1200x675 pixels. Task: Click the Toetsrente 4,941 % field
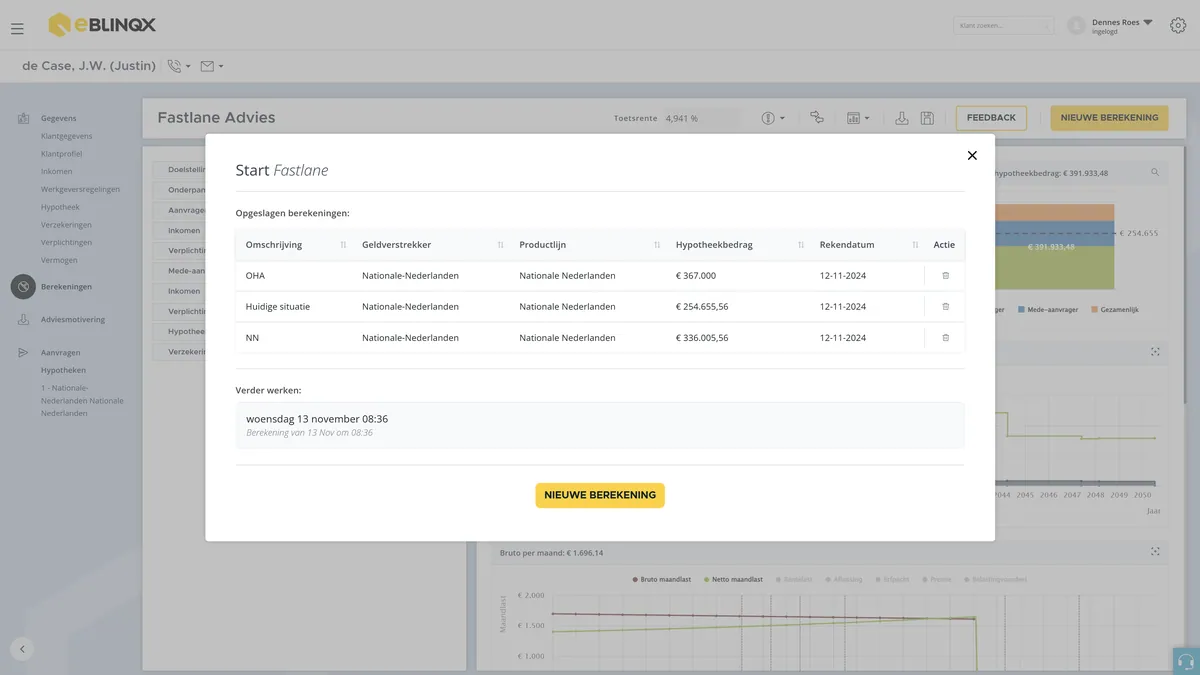point(701,118)
